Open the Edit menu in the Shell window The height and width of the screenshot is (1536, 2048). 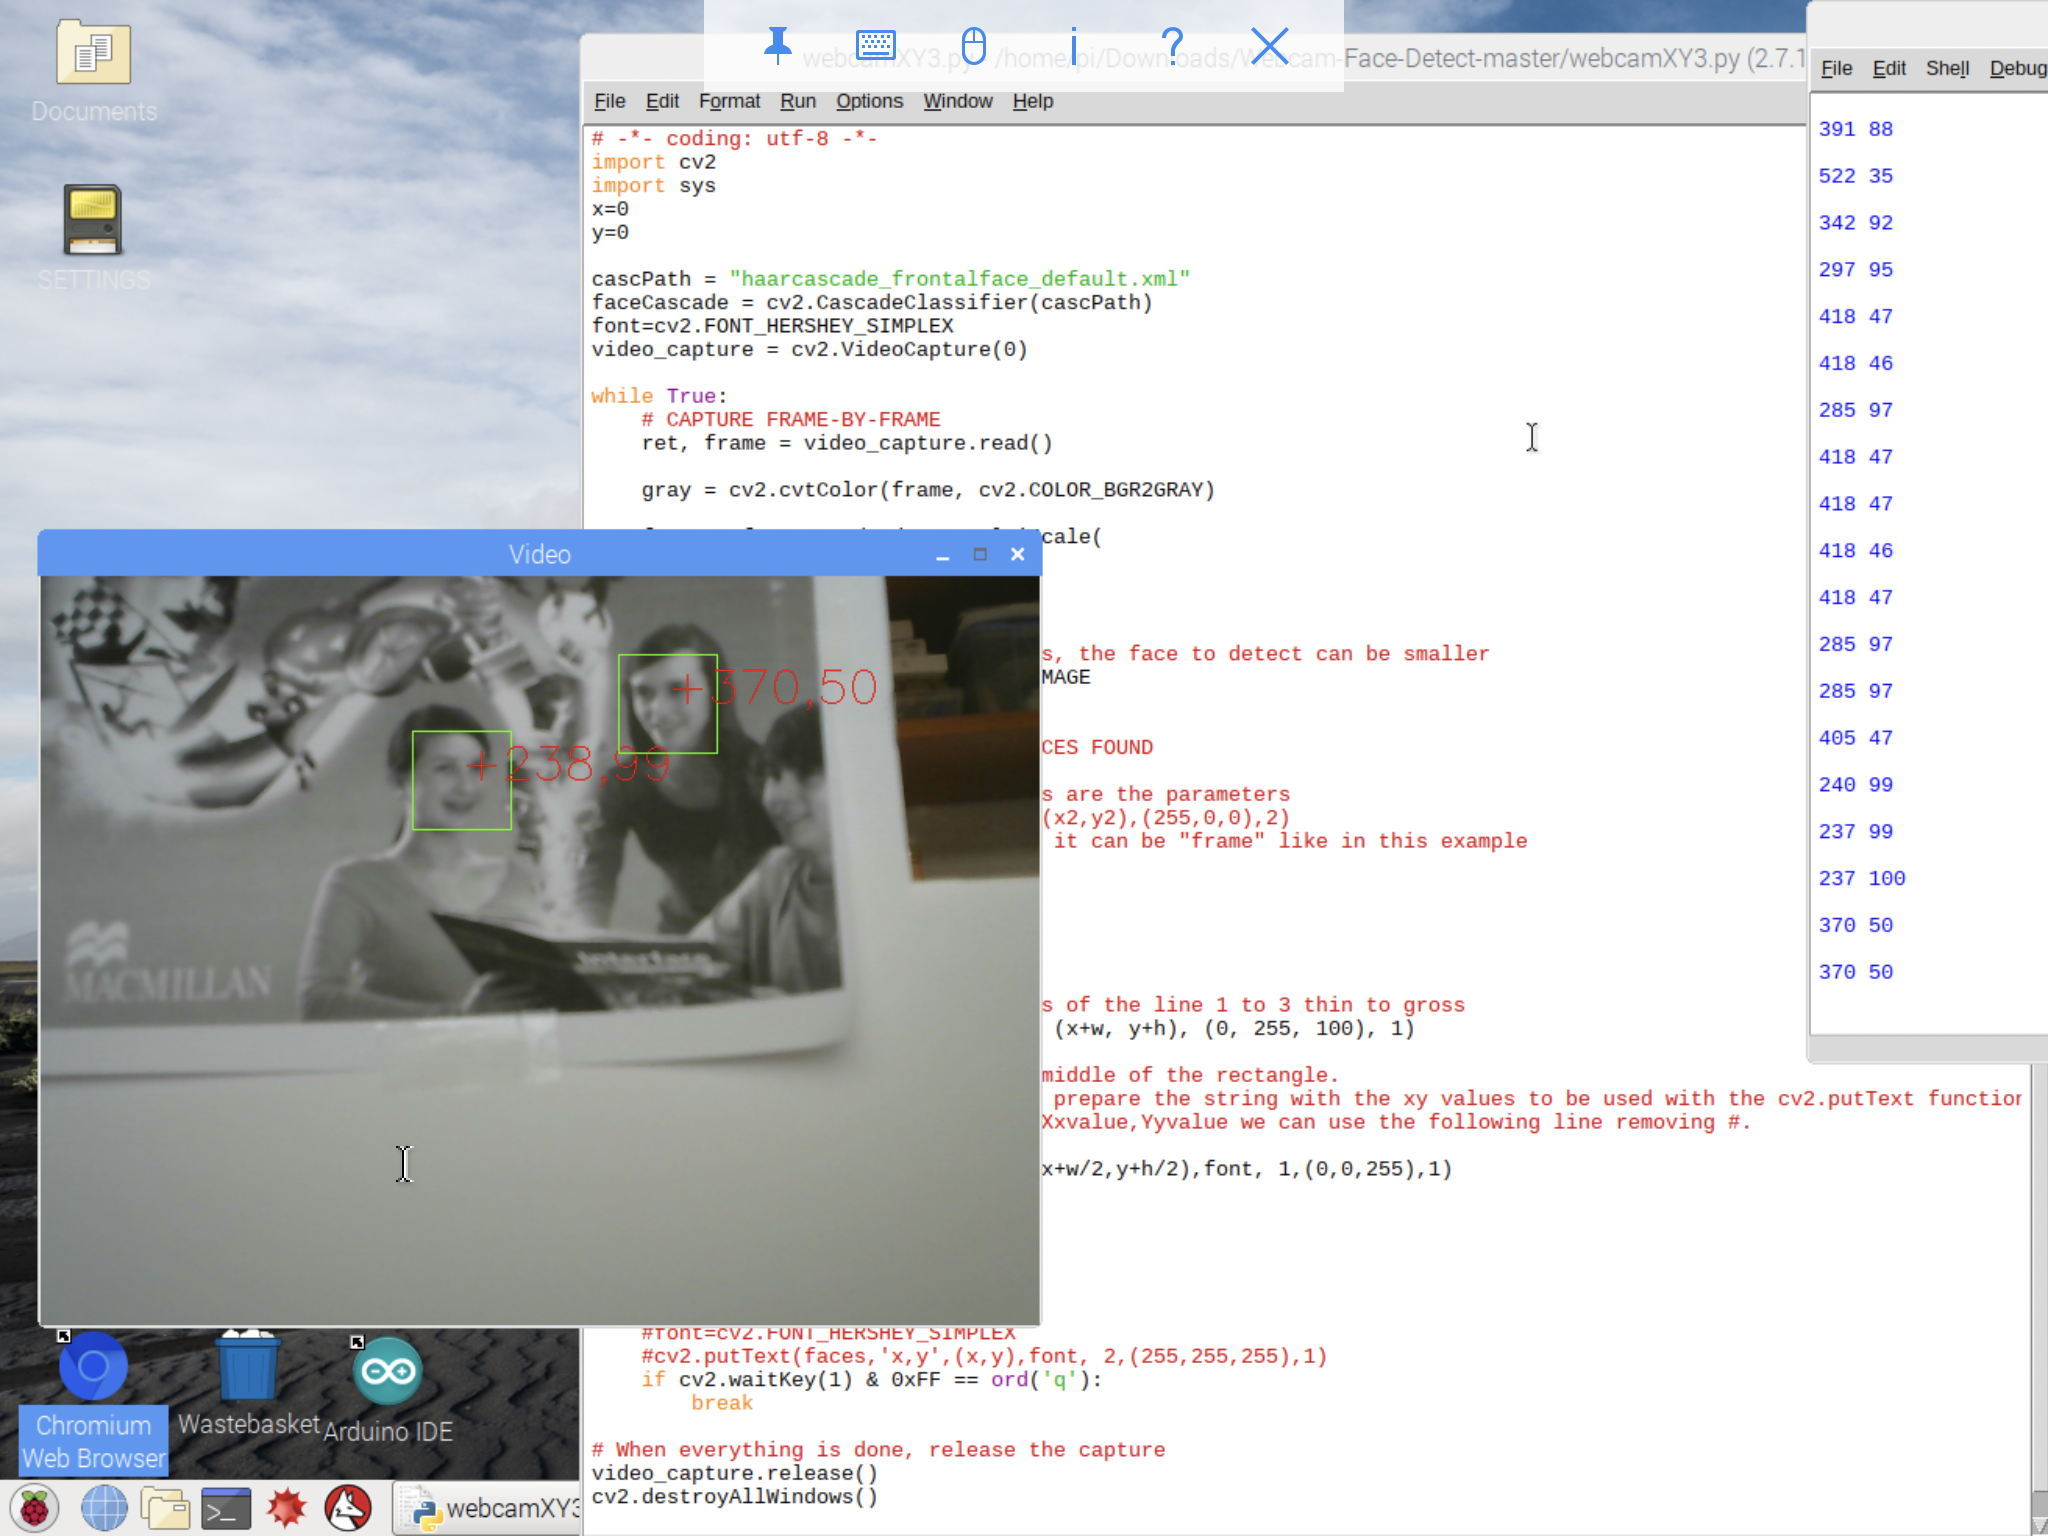[x=1889, y=68]
